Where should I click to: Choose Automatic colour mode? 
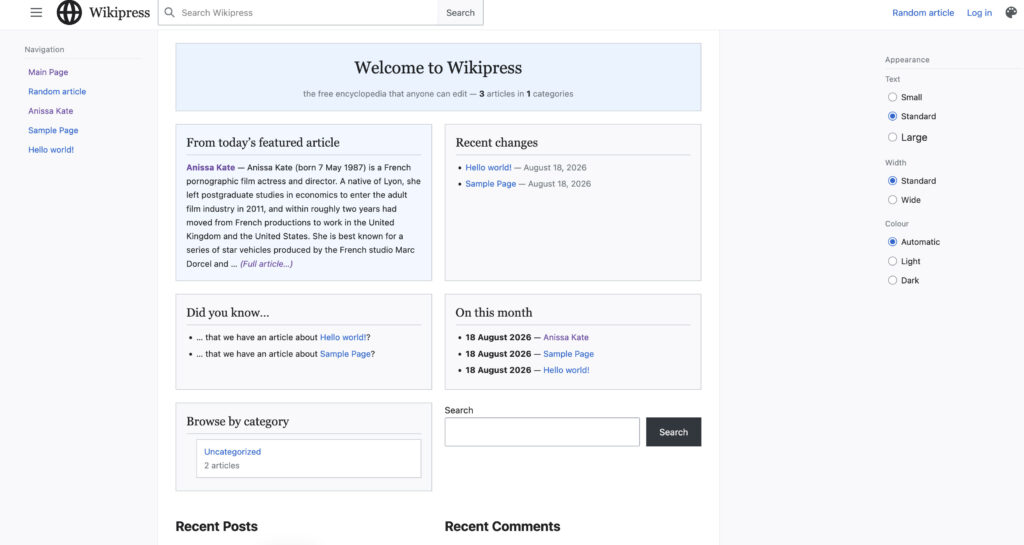pyautogui.click(x=892, y=241)
